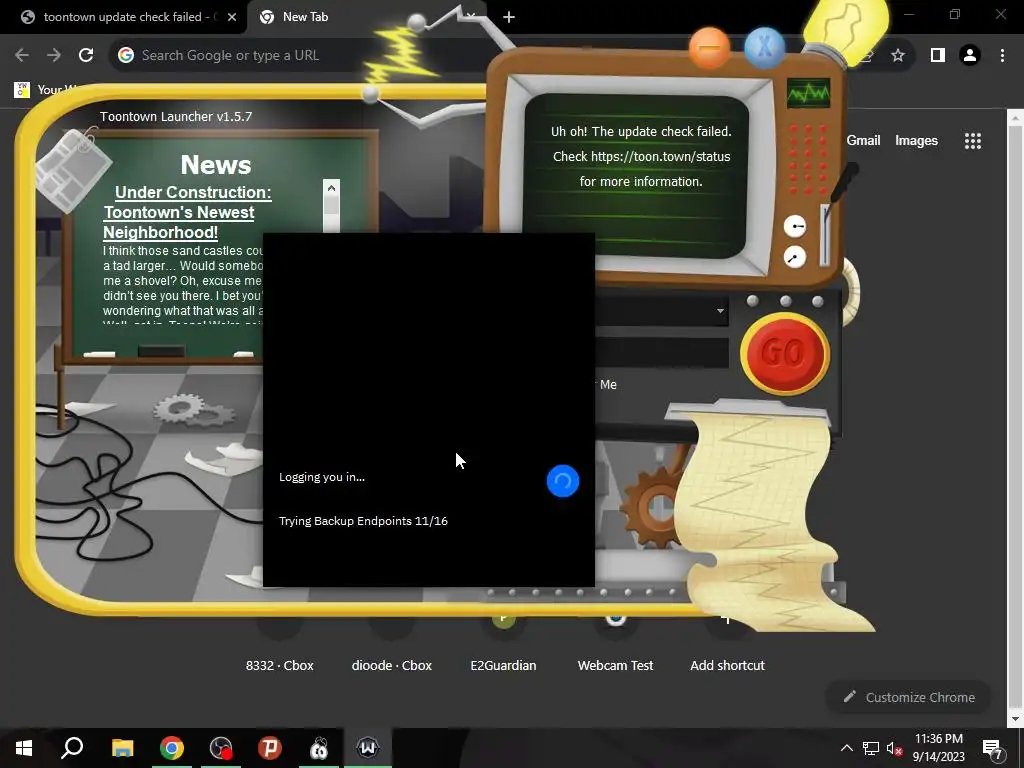The image size is (1024, 768).
Task: Open a new Chrome tab with plus button
Action: [509, 17]
